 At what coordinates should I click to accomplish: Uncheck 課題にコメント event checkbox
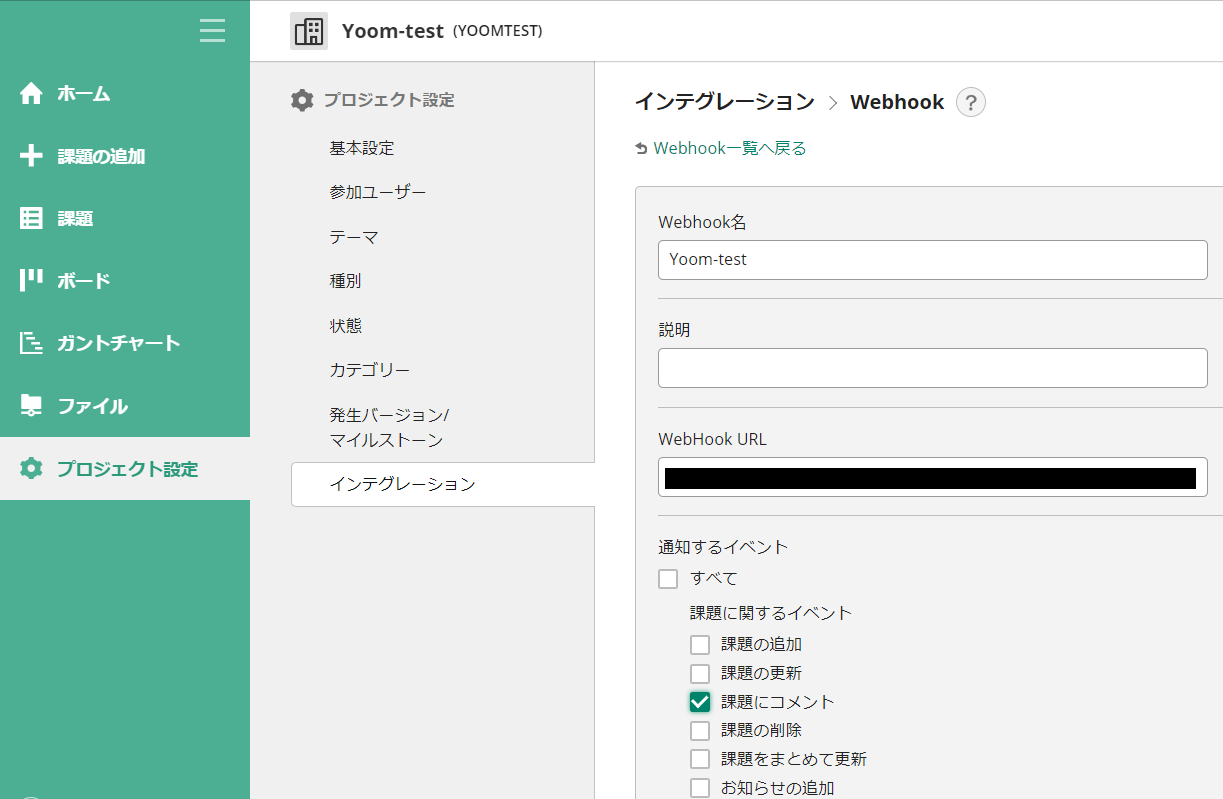(700, 702)
